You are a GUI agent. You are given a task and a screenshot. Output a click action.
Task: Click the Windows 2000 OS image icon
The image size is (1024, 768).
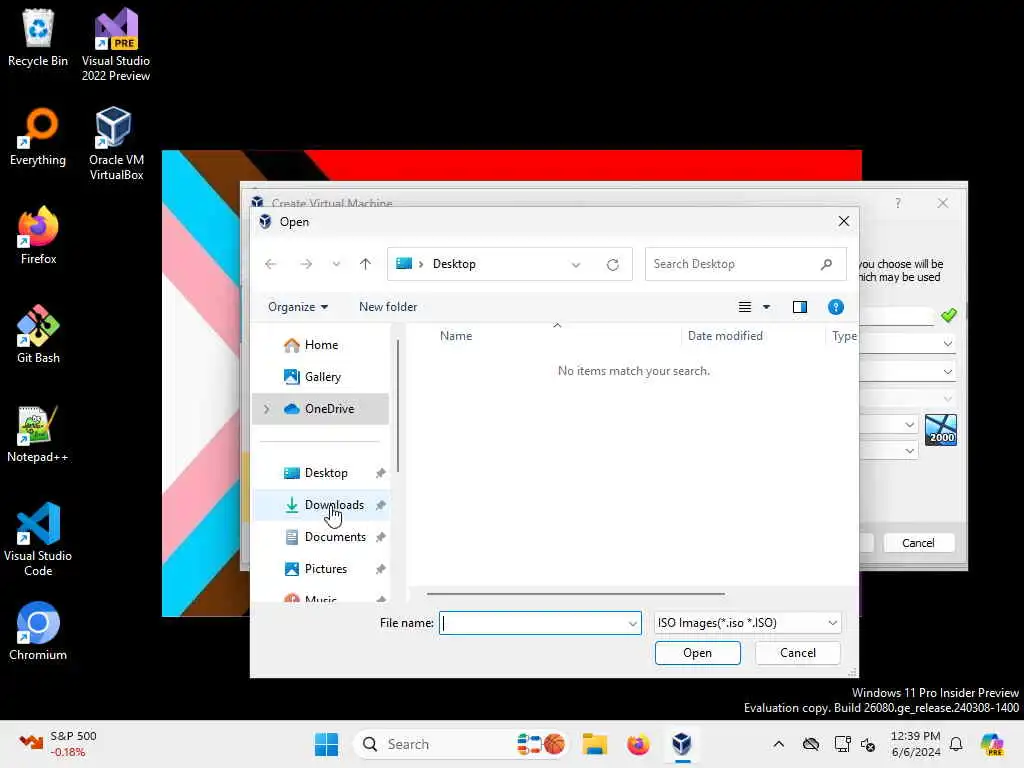point(940,430)
